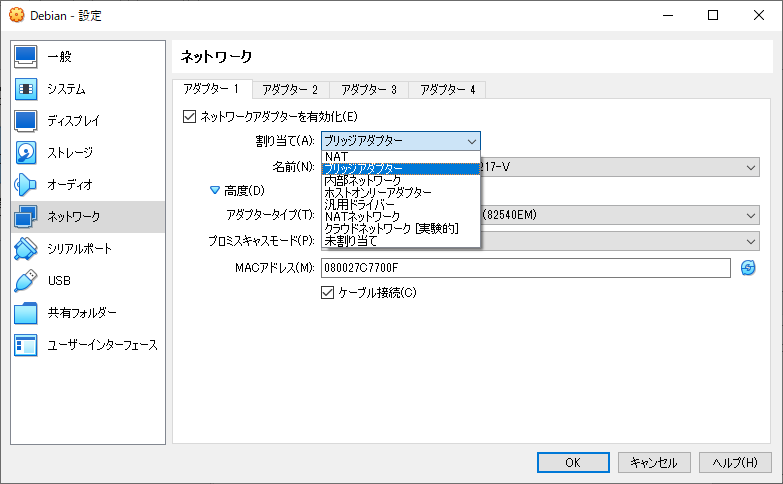The height and width of the screenshot is (484, 783).
Task: Open the USB plug icon
Action: [x=25, y=281]
